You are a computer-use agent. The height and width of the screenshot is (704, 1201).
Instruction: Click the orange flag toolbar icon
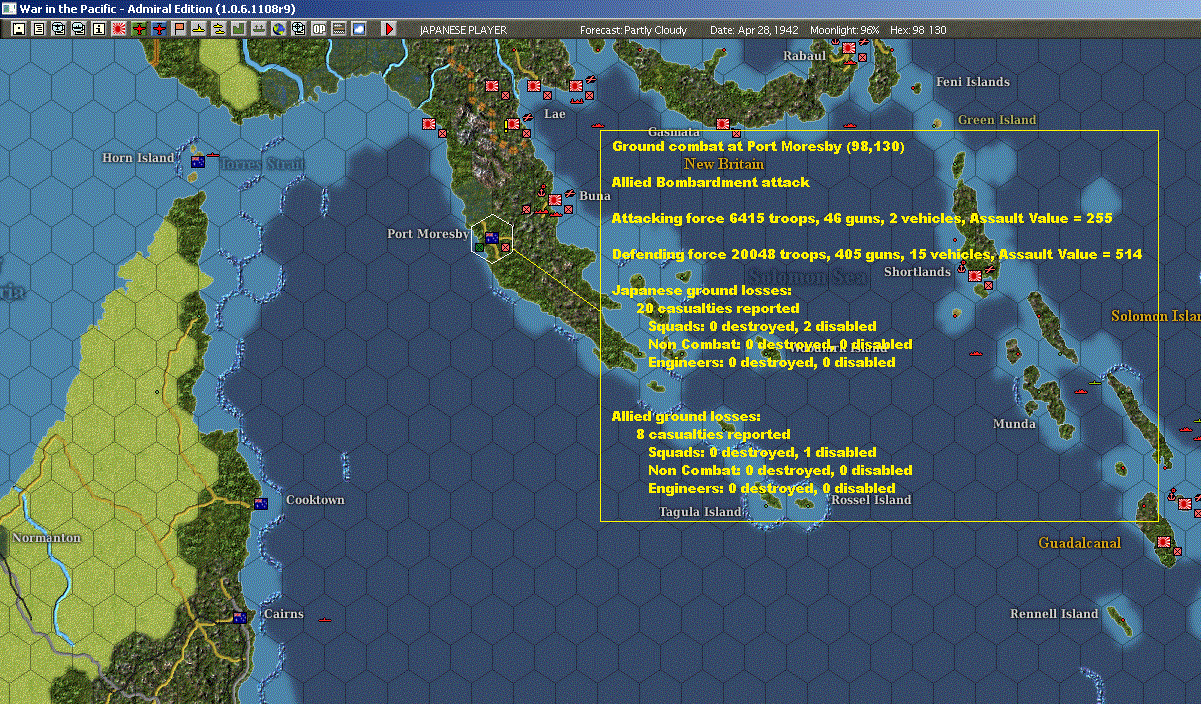[179, 29]
